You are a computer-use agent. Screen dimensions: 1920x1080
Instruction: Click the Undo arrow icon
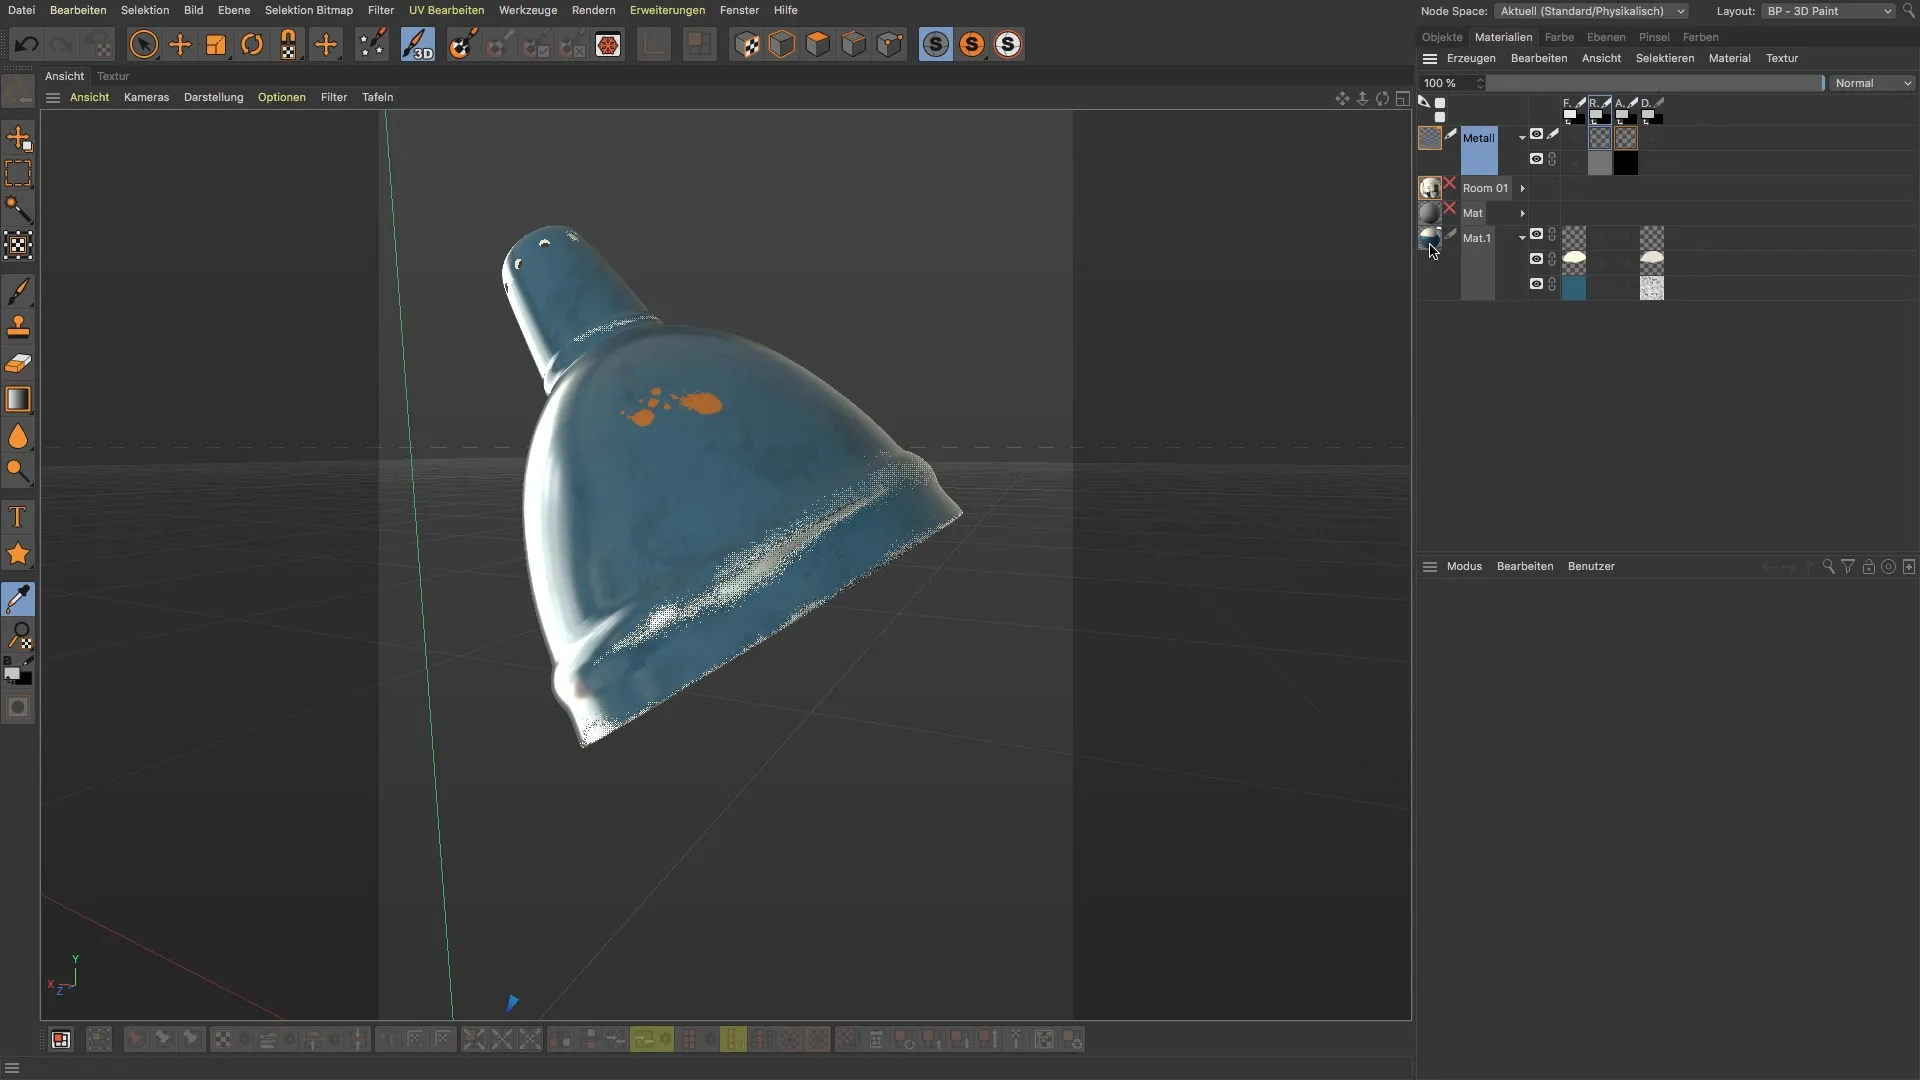tap(26, 45)
